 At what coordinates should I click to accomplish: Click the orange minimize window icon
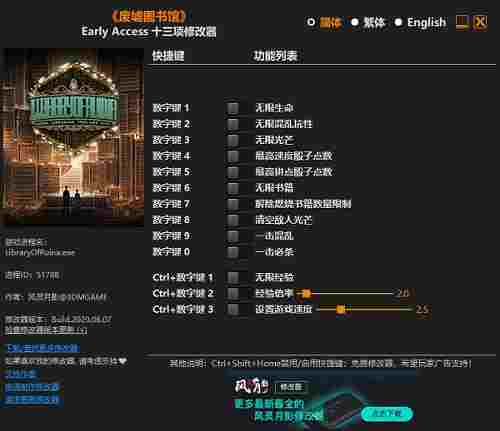(462, 23)
